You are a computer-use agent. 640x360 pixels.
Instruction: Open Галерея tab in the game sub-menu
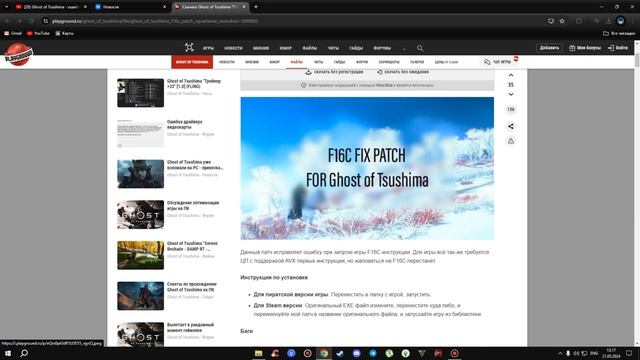[417, 62]
